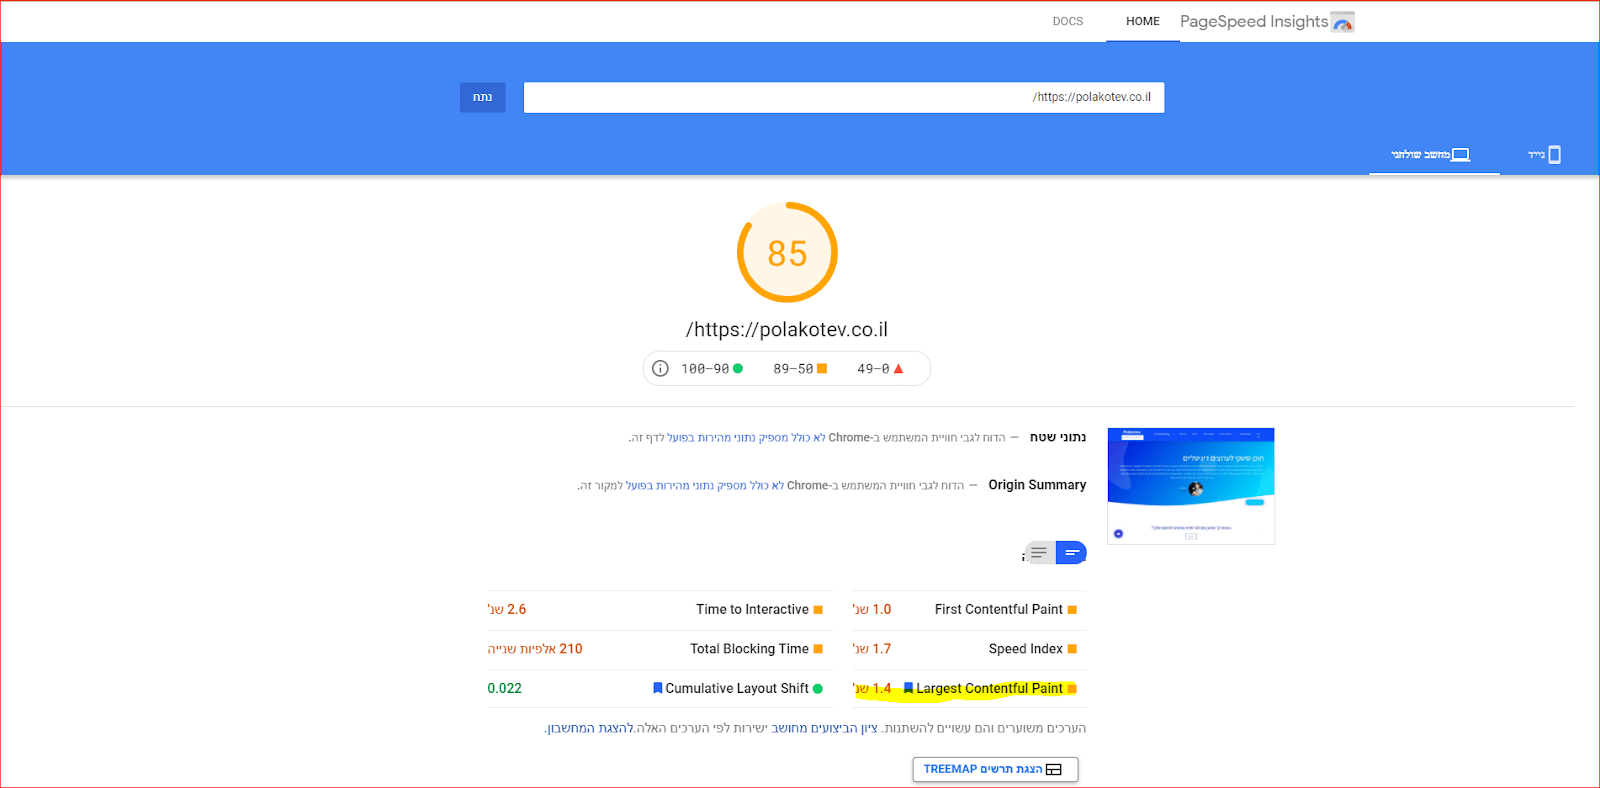Click the orange status square for Largest Contentful Paint
This screenshot has width=1600, height=788.
coord(1072,688)
